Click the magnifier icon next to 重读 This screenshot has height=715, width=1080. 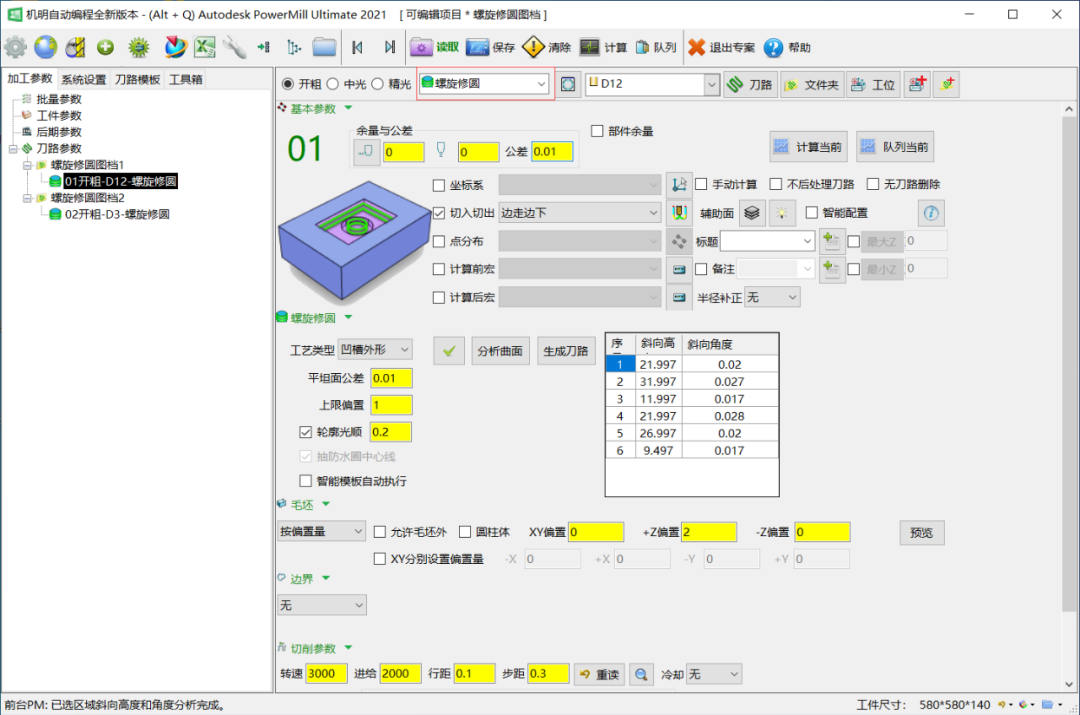point(640,674)
